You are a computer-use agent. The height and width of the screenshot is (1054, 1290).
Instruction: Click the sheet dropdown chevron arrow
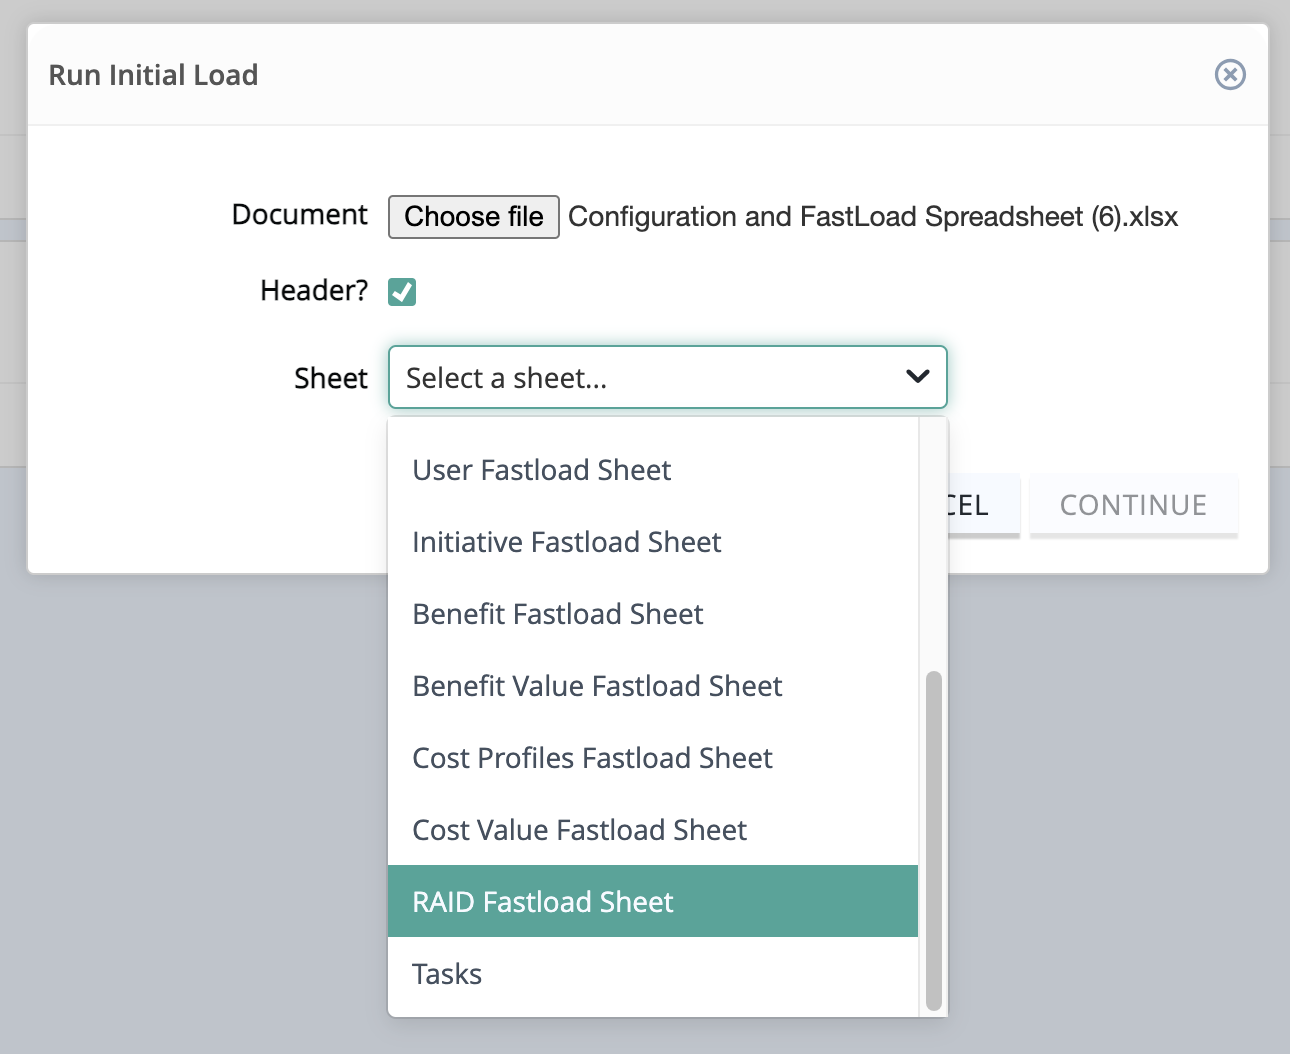coord(917,377)
